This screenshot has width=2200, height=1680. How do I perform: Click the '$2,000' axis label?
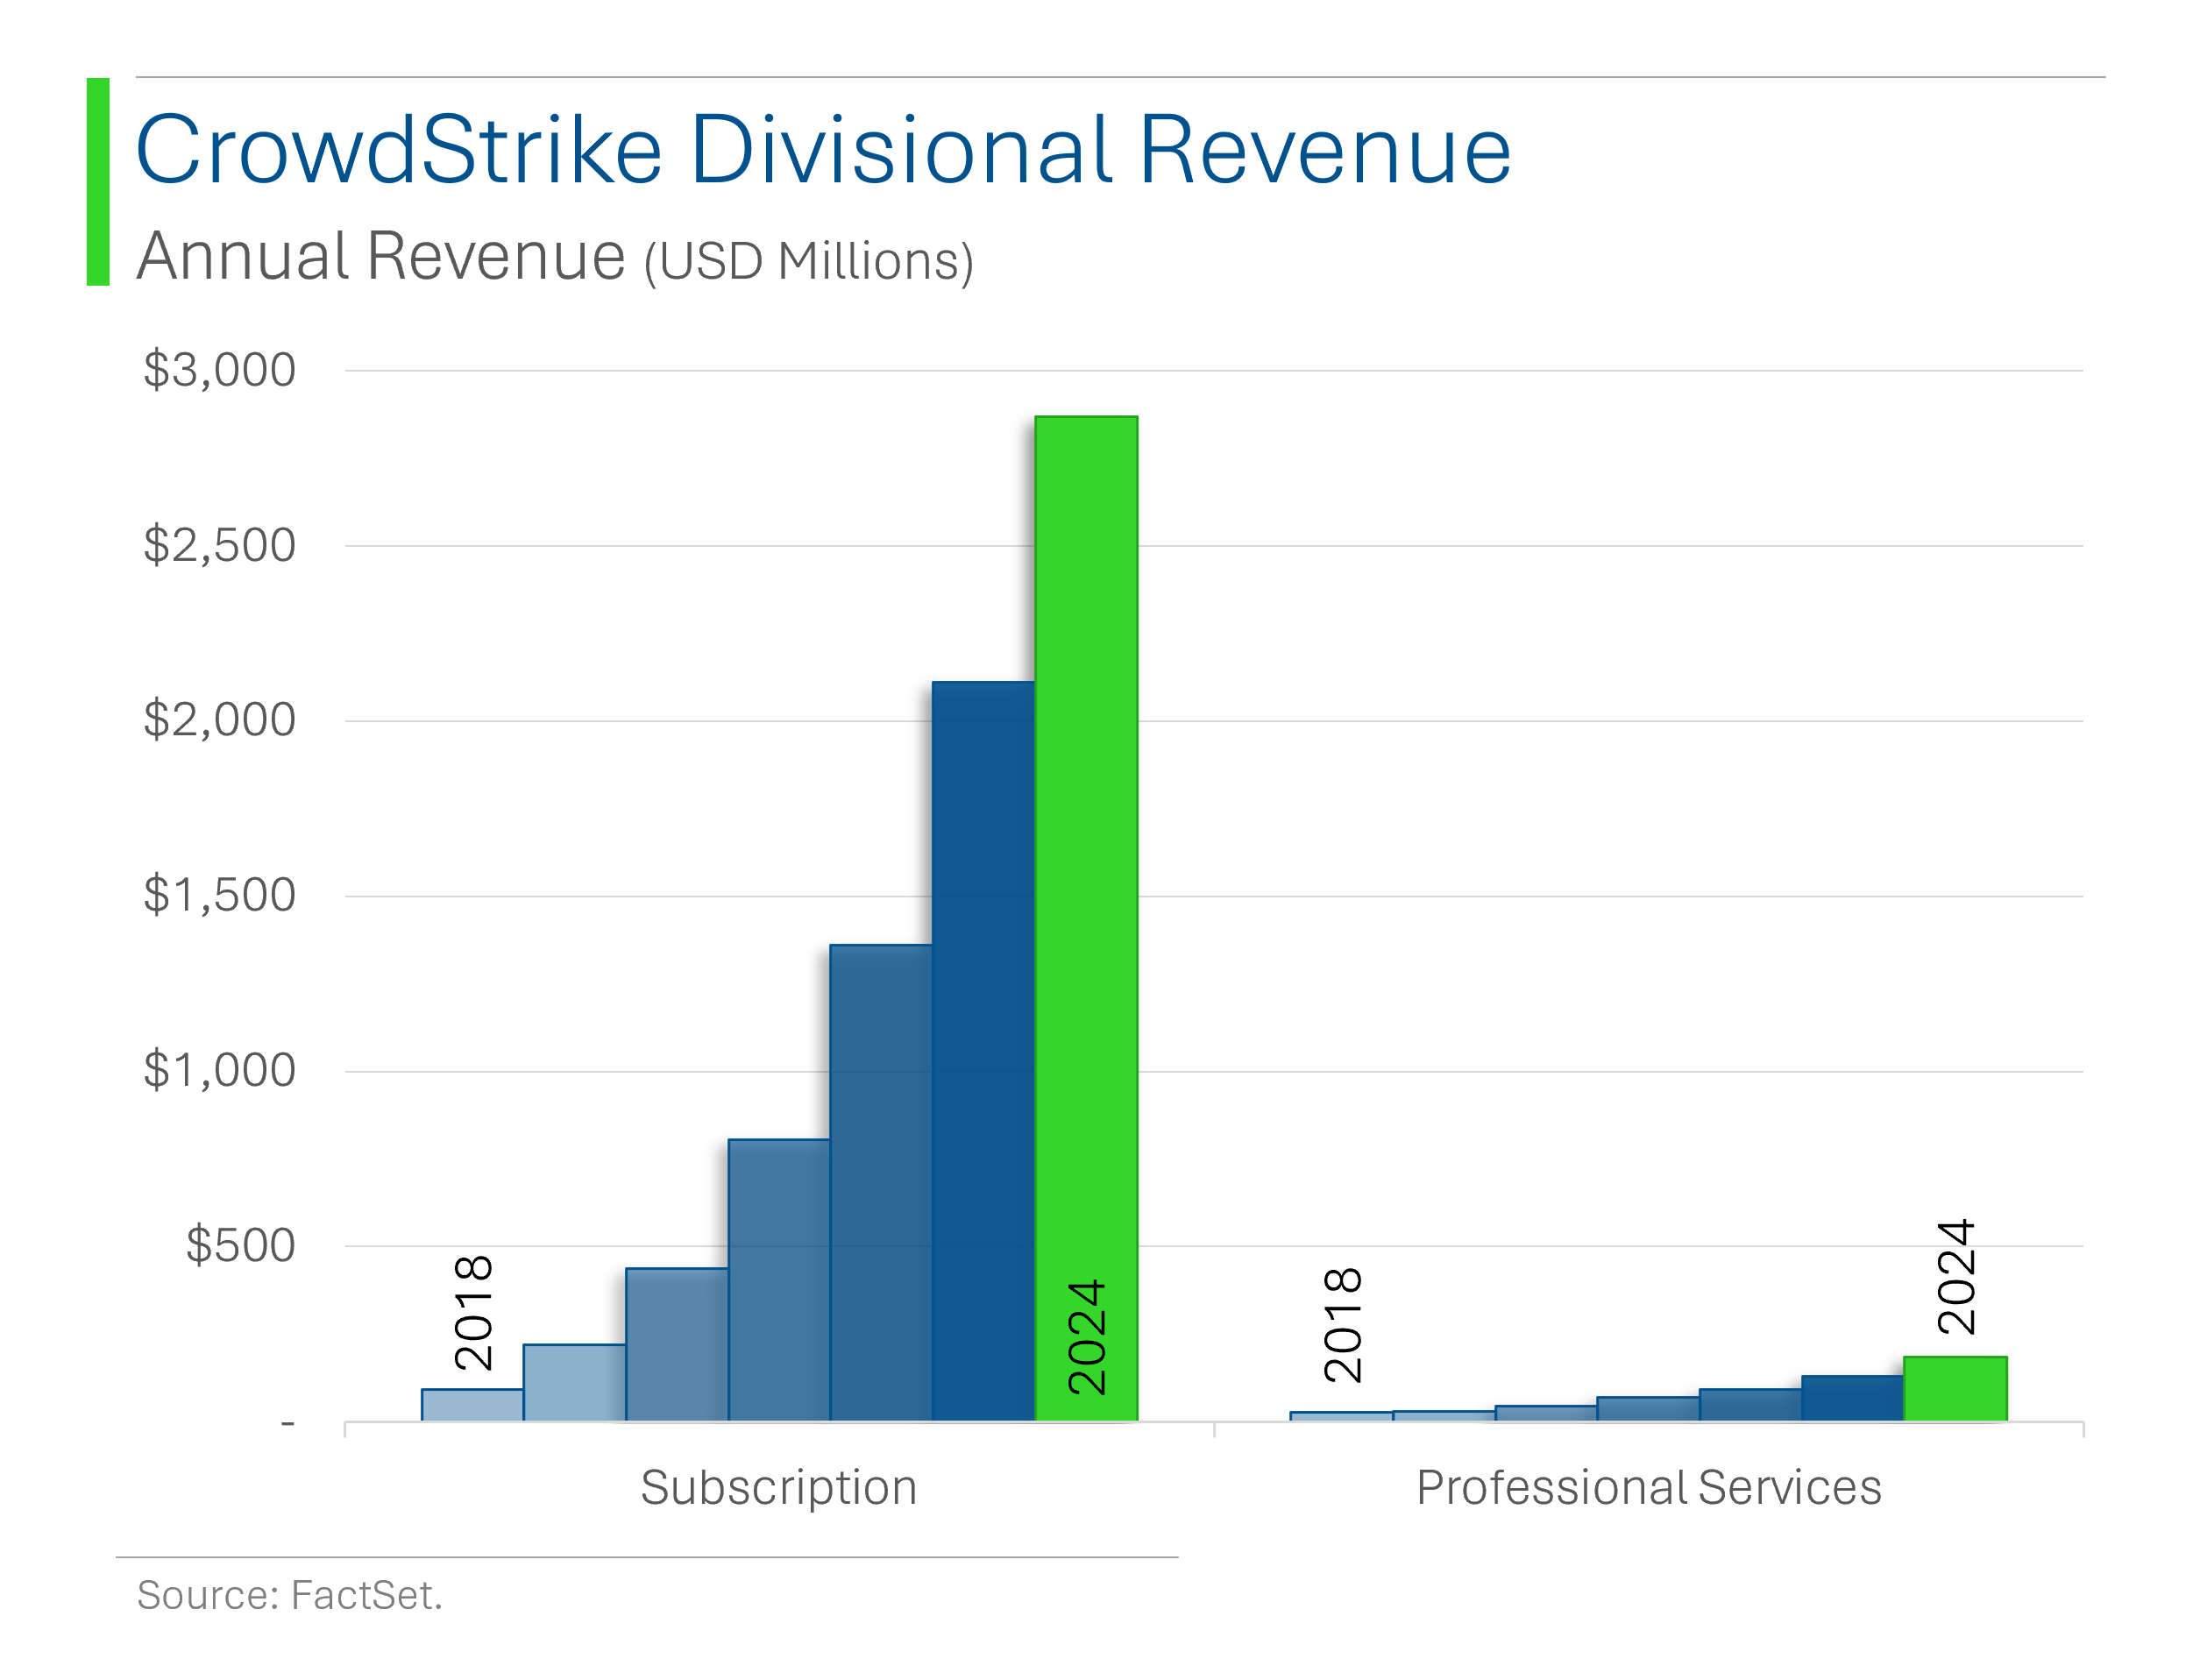click(220, 720)
